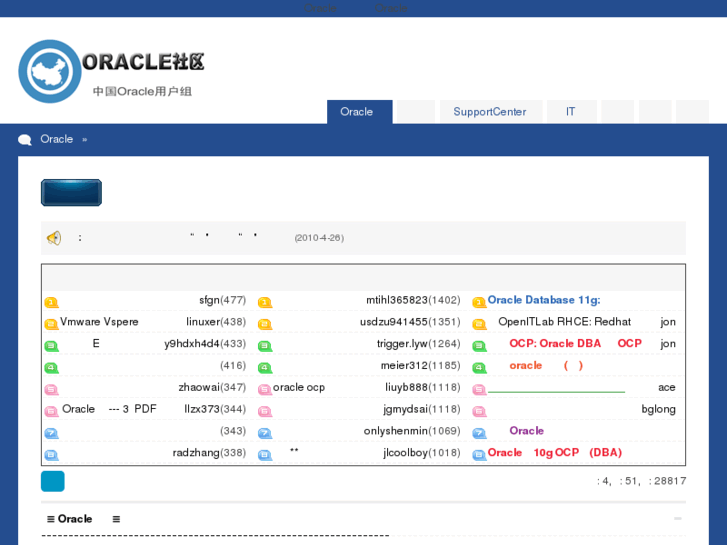Viewport: 727px width, 545px height.
Task: Click rank 2 icon beside Vmware Vspere
Action: click(51, 324)
